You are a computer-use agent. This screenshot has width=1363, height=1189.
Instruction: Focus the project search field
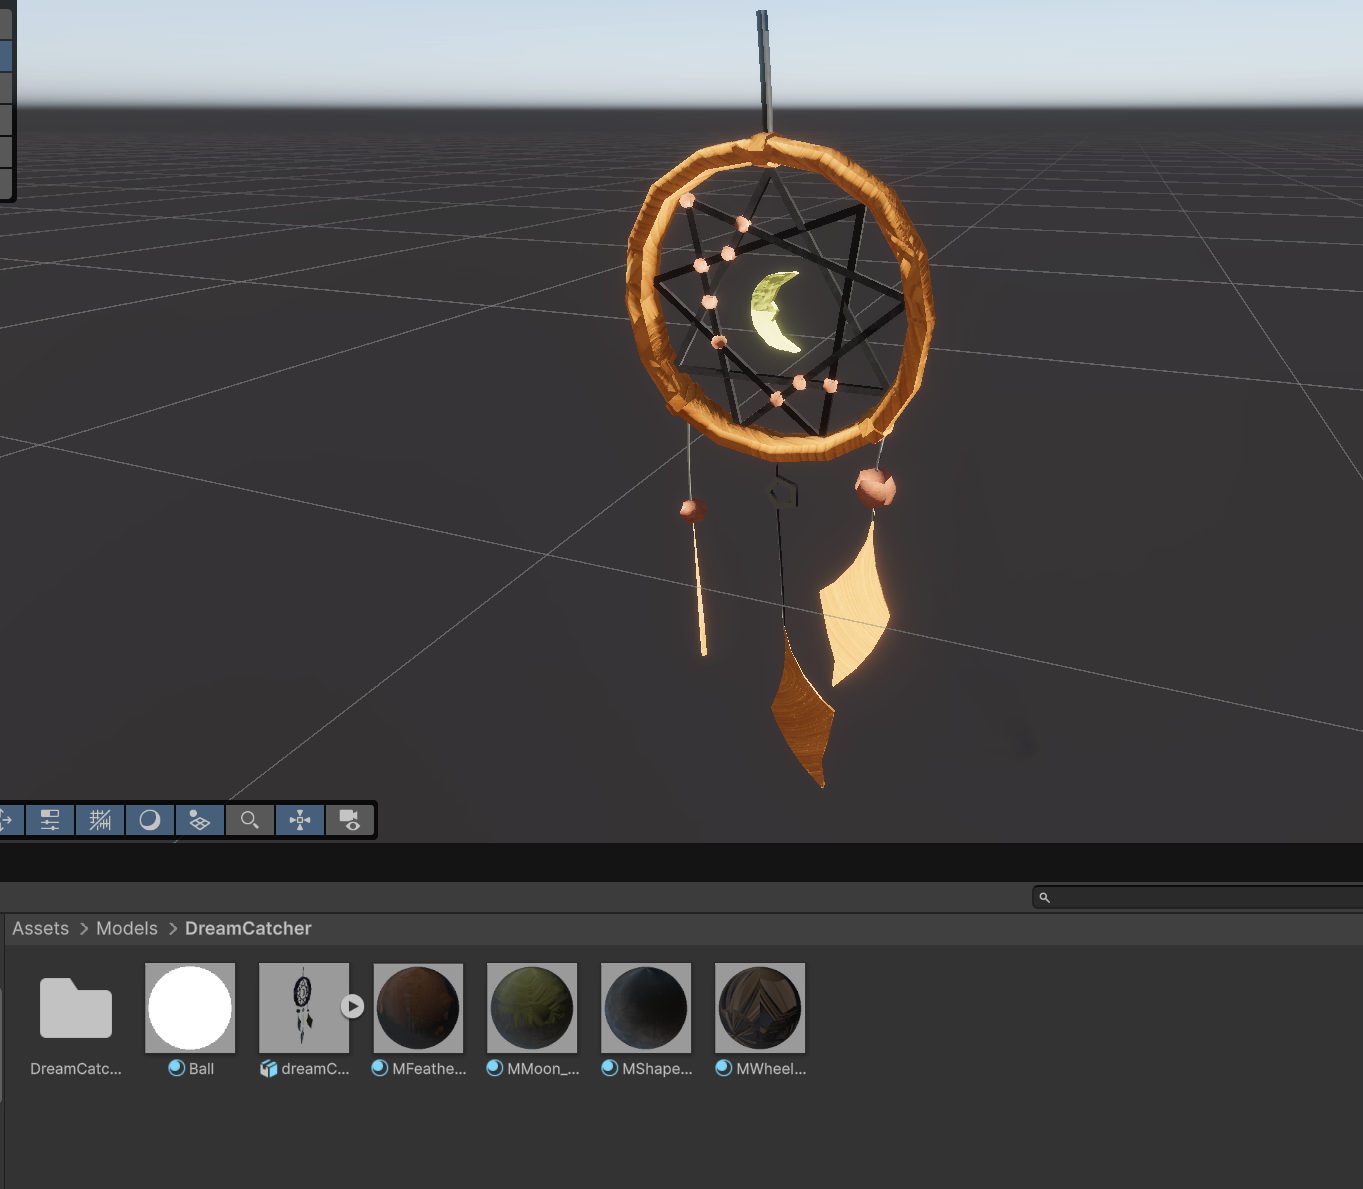point(1198,897)
